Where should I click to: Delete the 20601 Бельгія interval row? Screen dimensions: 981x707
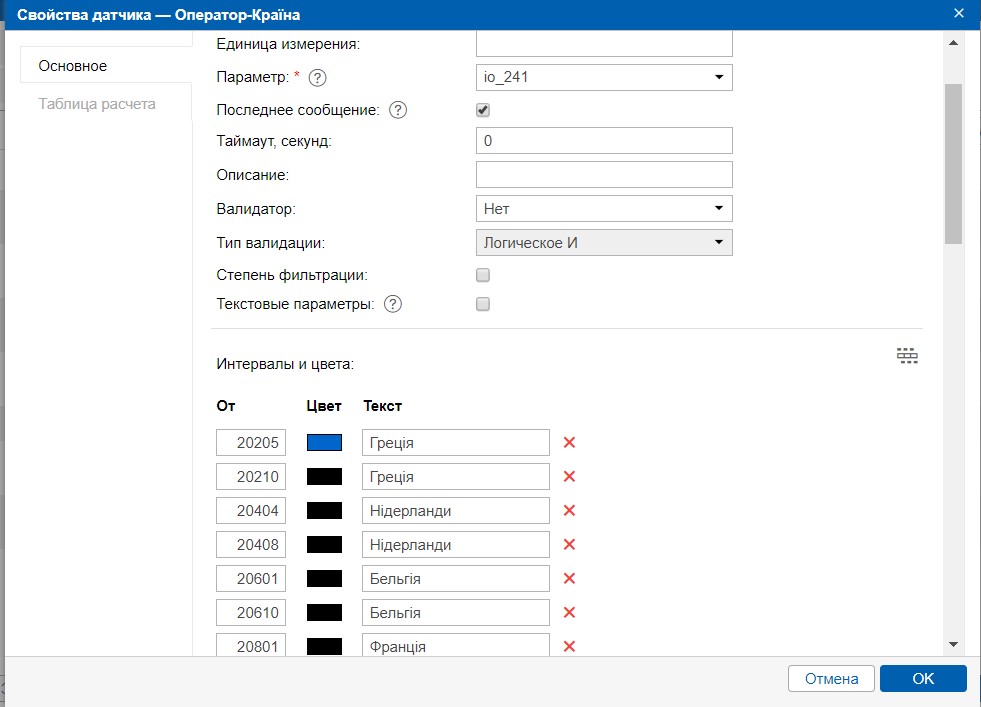click(x=570, y=579)
